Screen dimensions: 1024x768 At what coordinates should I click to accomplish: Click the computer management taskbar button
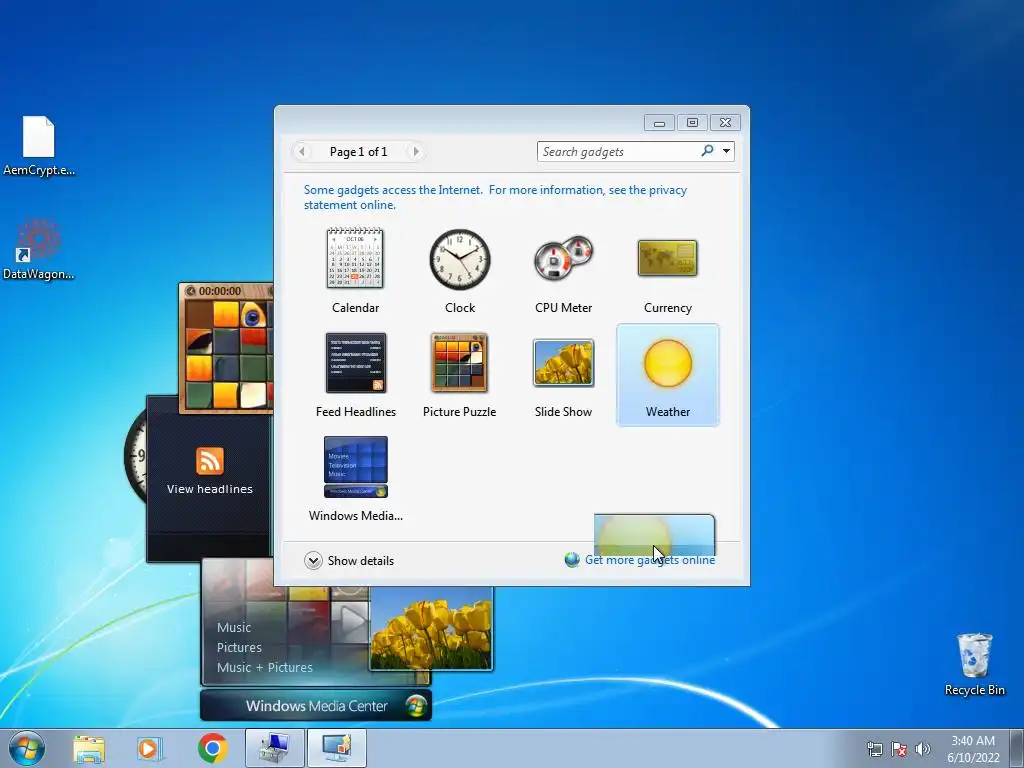coord(274,748)
